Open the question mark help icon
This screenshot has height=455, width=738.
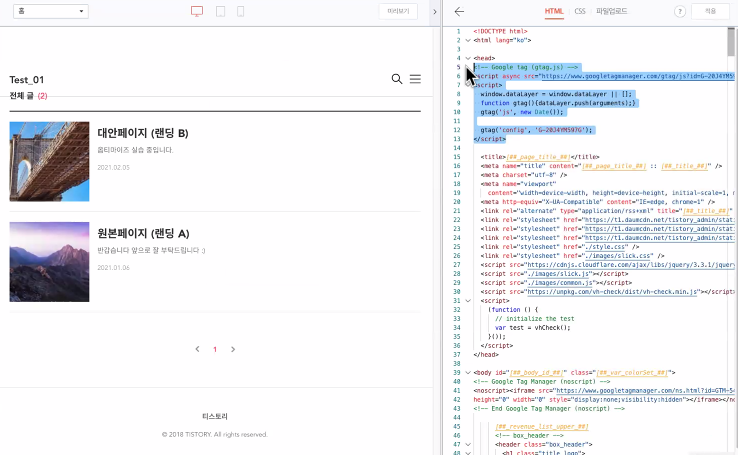[680, 12]
